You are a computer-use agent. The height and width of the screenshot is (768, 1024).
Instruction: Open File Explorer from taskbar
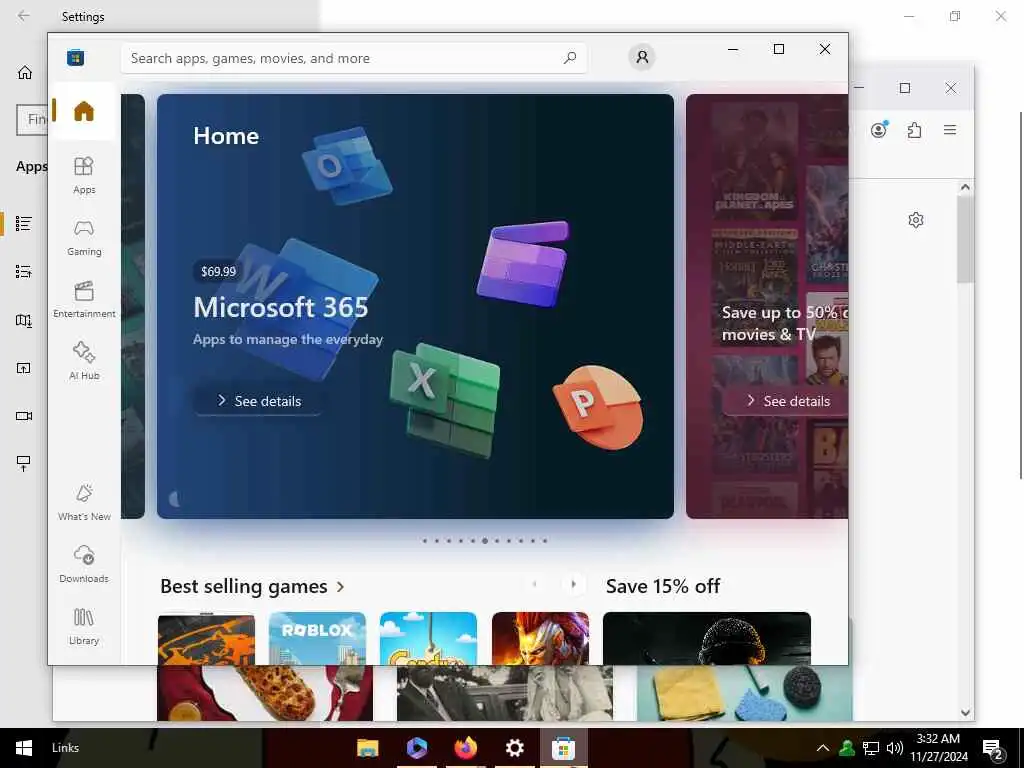[x=368, y=748]
